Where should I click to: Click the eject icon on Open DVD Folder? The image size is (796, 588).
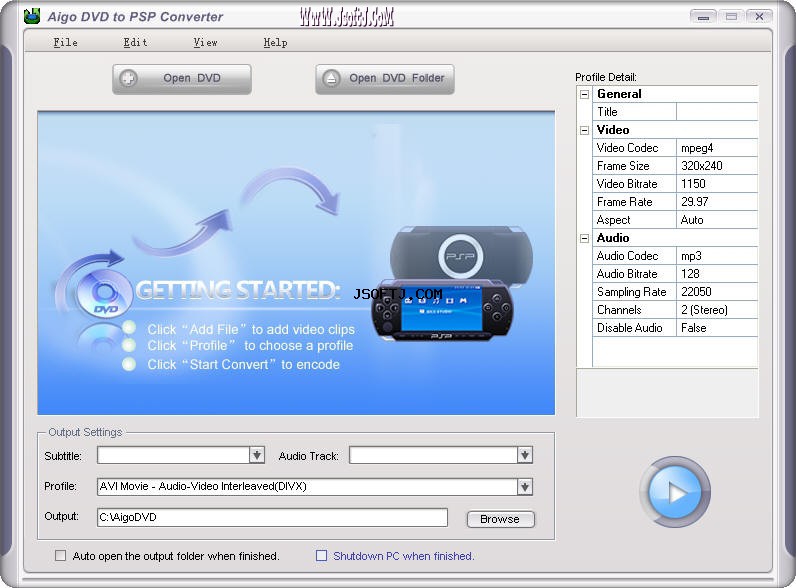click(x=331, y=78)
